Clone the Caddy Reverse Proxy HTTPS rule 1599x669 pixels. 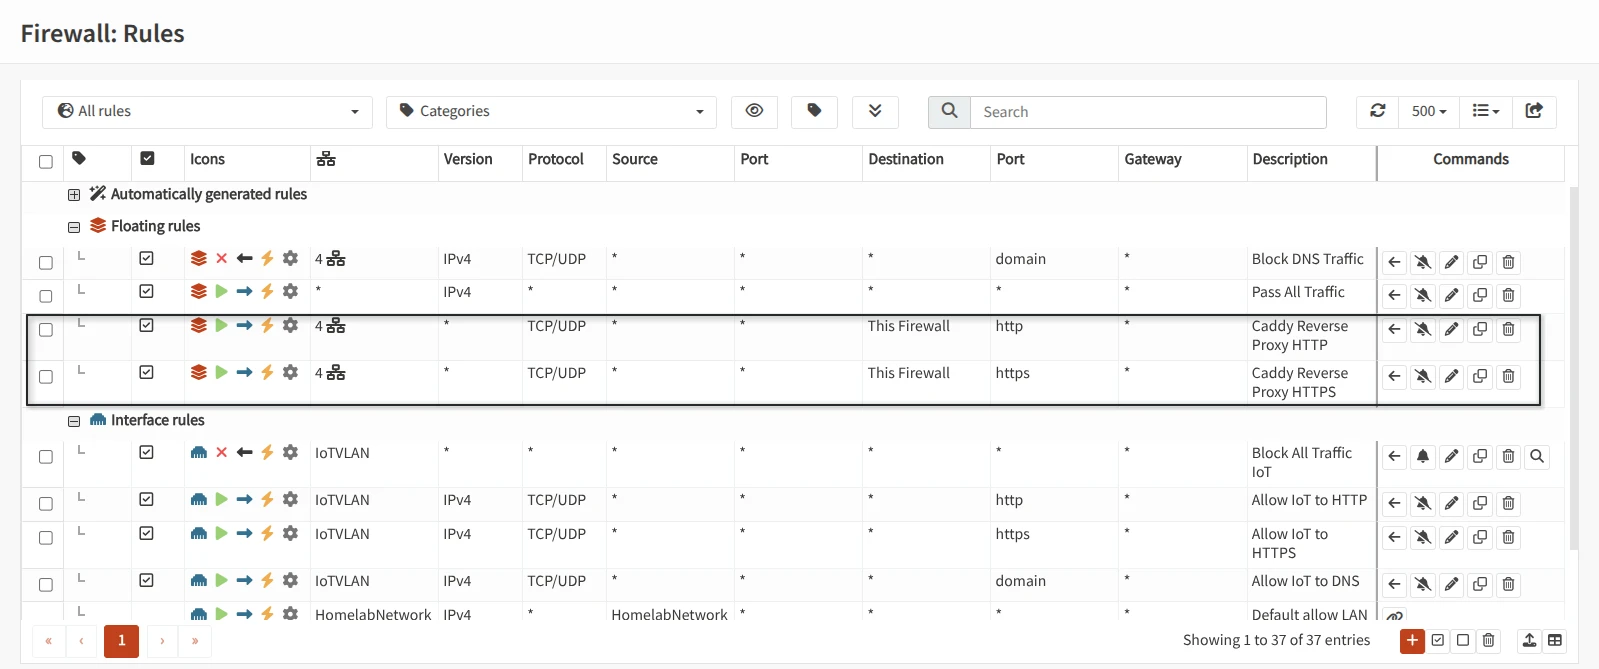click(x=1480, y=376)
